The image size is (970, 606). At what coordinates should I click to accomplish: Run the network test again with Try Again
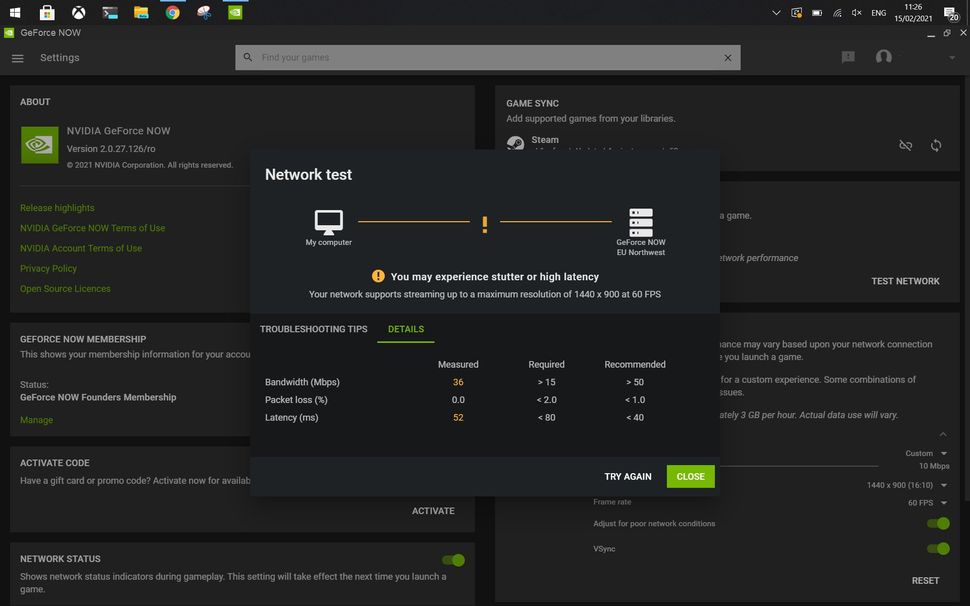point(628,476)
